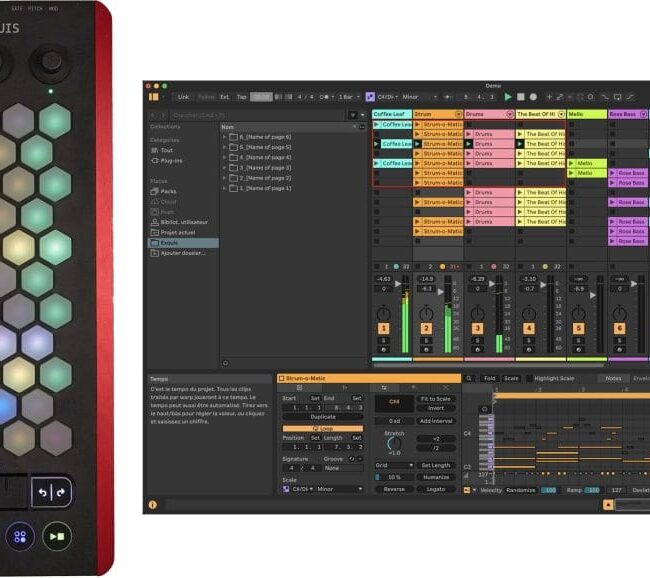This screenshot has height=578, width=650.
Task: Click the browser filter icon beside search field
Action: click(x=353, y=115)
